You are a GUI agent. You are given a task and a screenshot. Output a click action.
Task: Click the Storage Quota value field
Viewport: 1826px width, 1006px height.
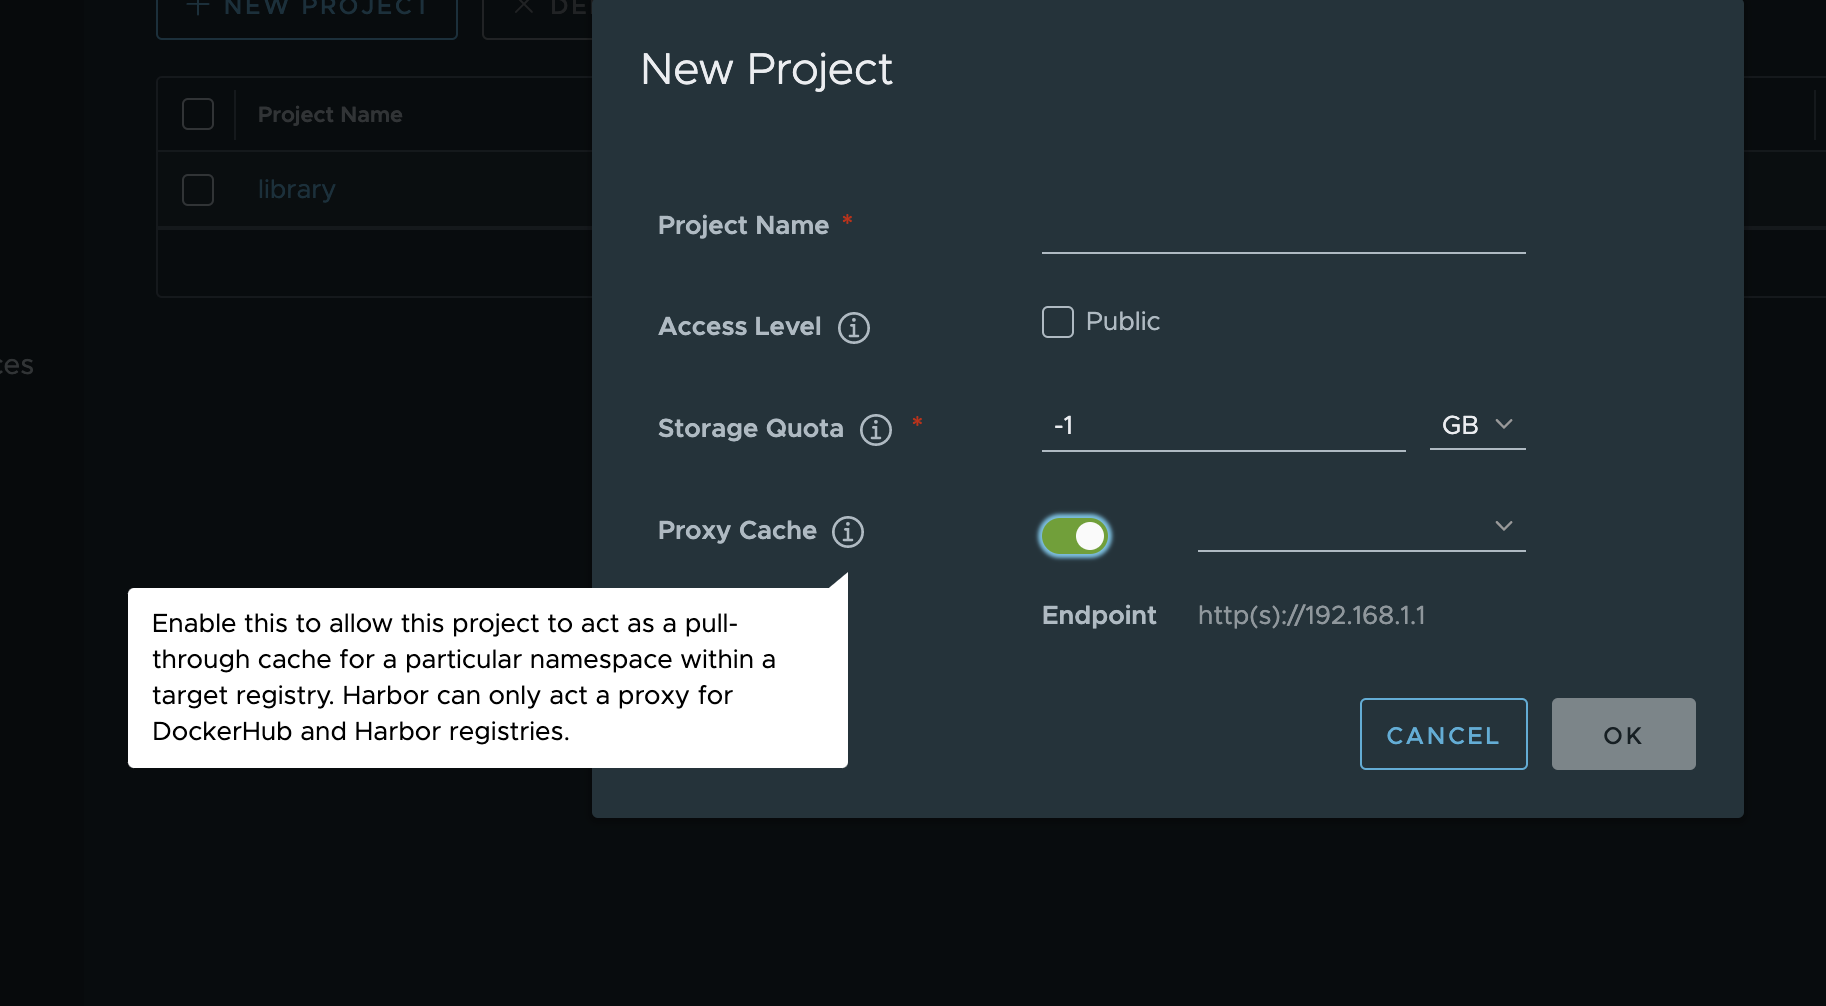(x=1223, y=426)
